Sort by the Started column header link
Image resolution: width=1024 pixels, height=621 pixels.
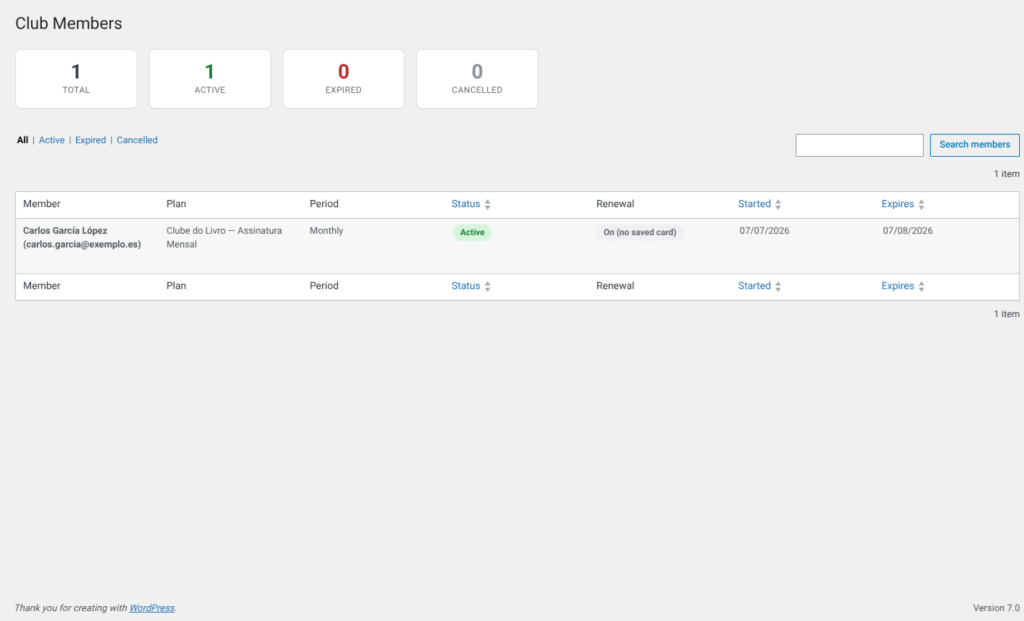coord(754,204)
